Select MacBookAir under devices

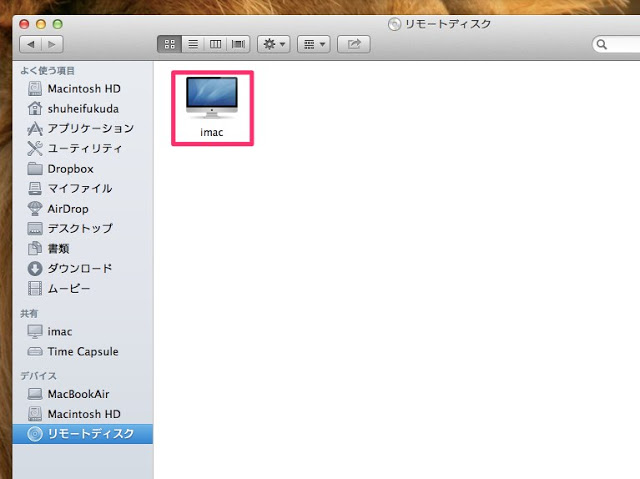pos(83,394)
